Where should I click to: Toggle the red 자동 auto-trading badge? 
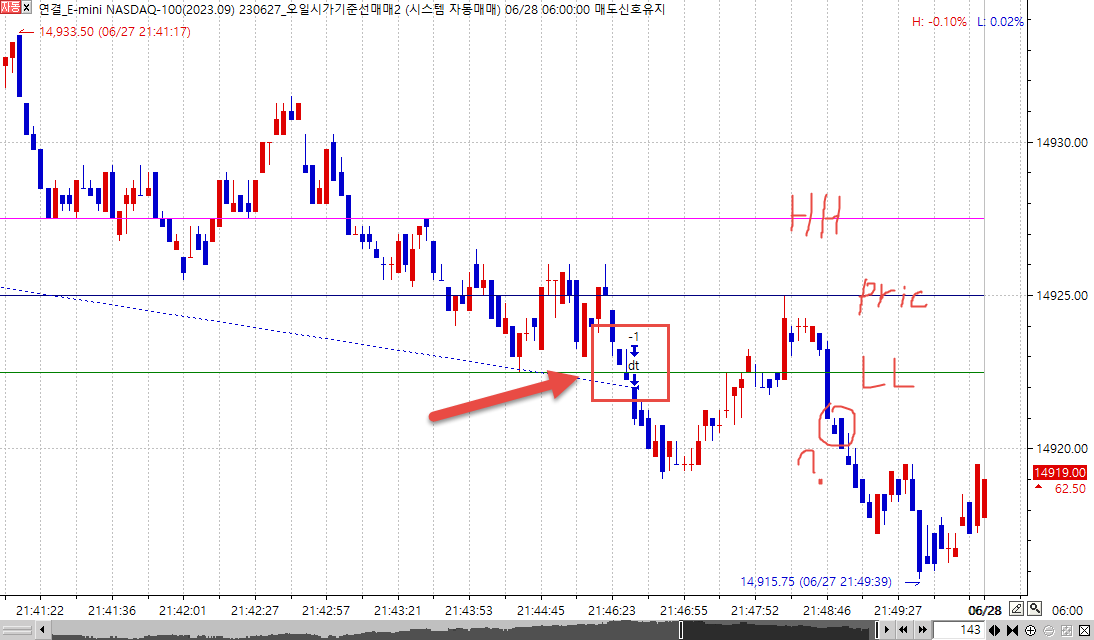(9, 8)
